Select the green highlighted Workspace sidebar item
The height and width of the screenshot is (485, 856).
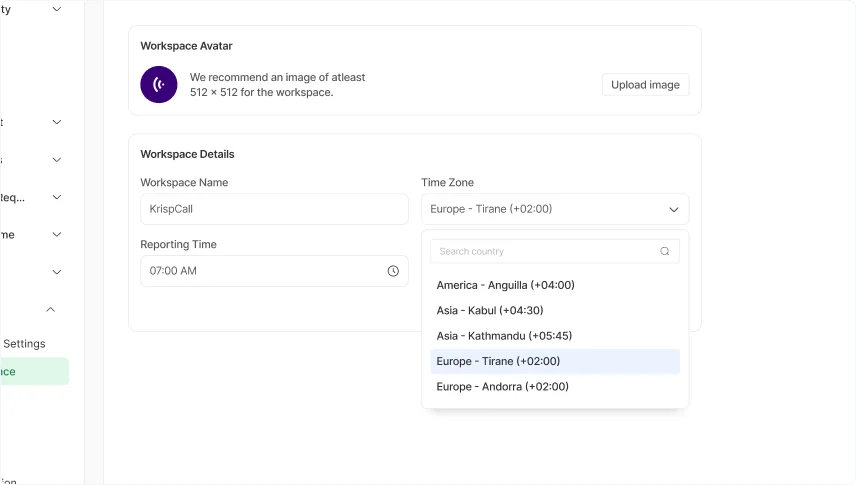[30, 372]
